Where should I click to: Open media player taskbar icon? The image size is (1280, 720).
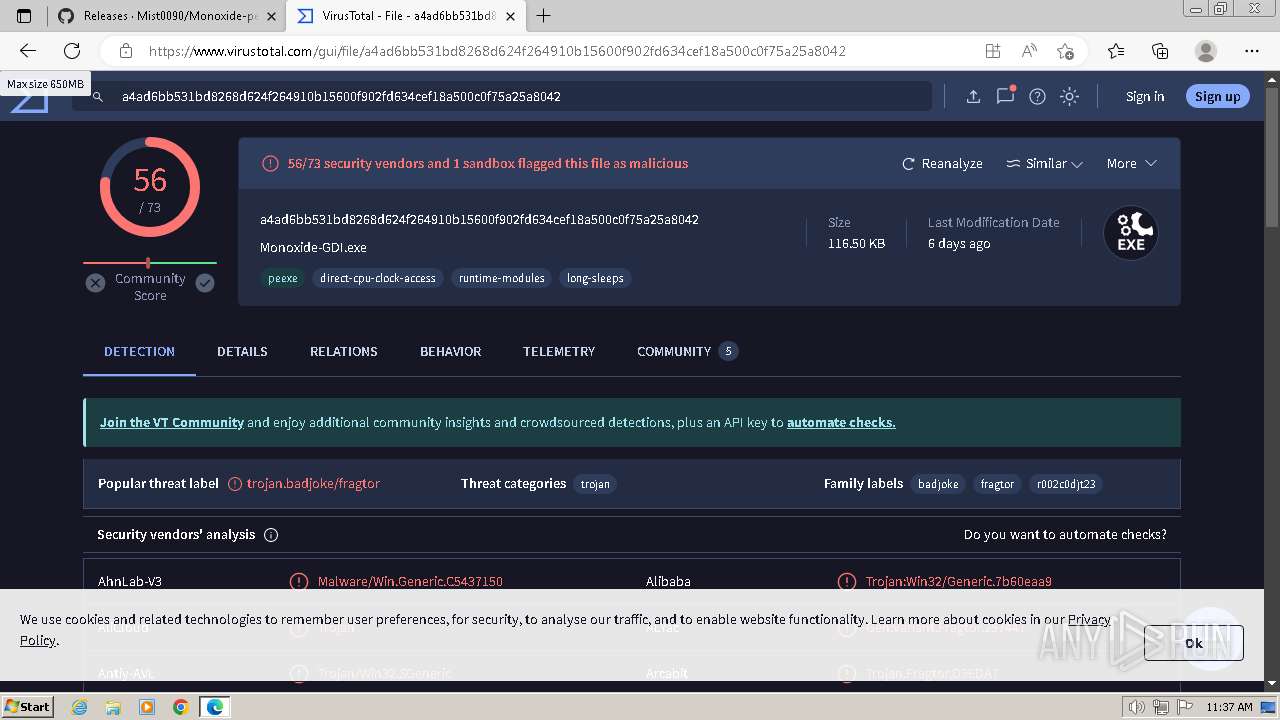coord(147,707)
